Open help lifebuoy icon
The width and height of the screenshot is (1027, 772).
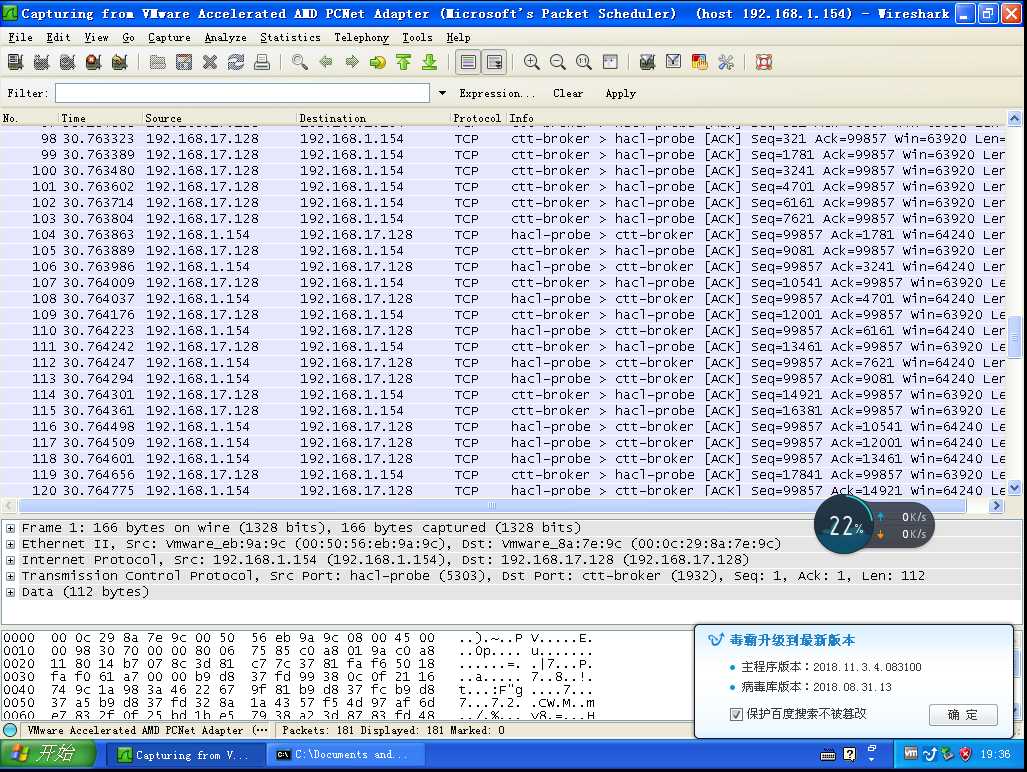coord(764,62)
